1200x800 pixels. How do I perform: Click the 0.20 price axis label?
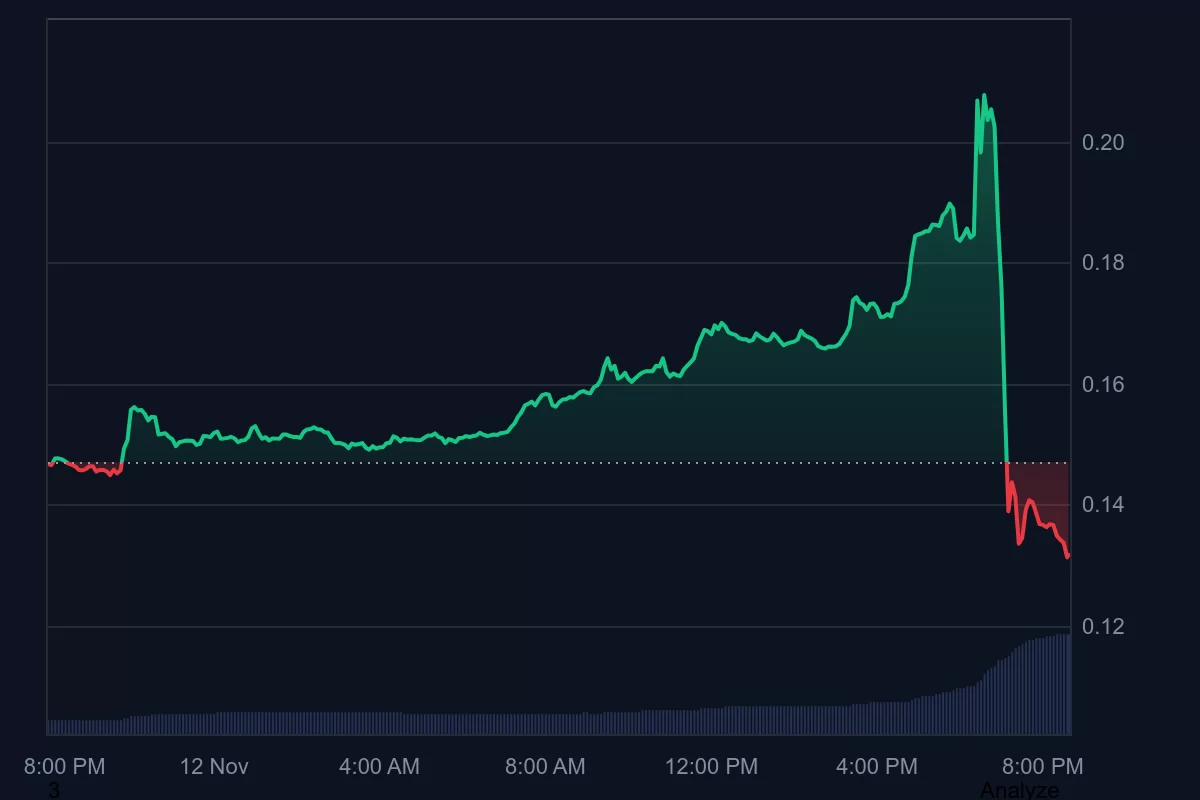click(1103, 143)
